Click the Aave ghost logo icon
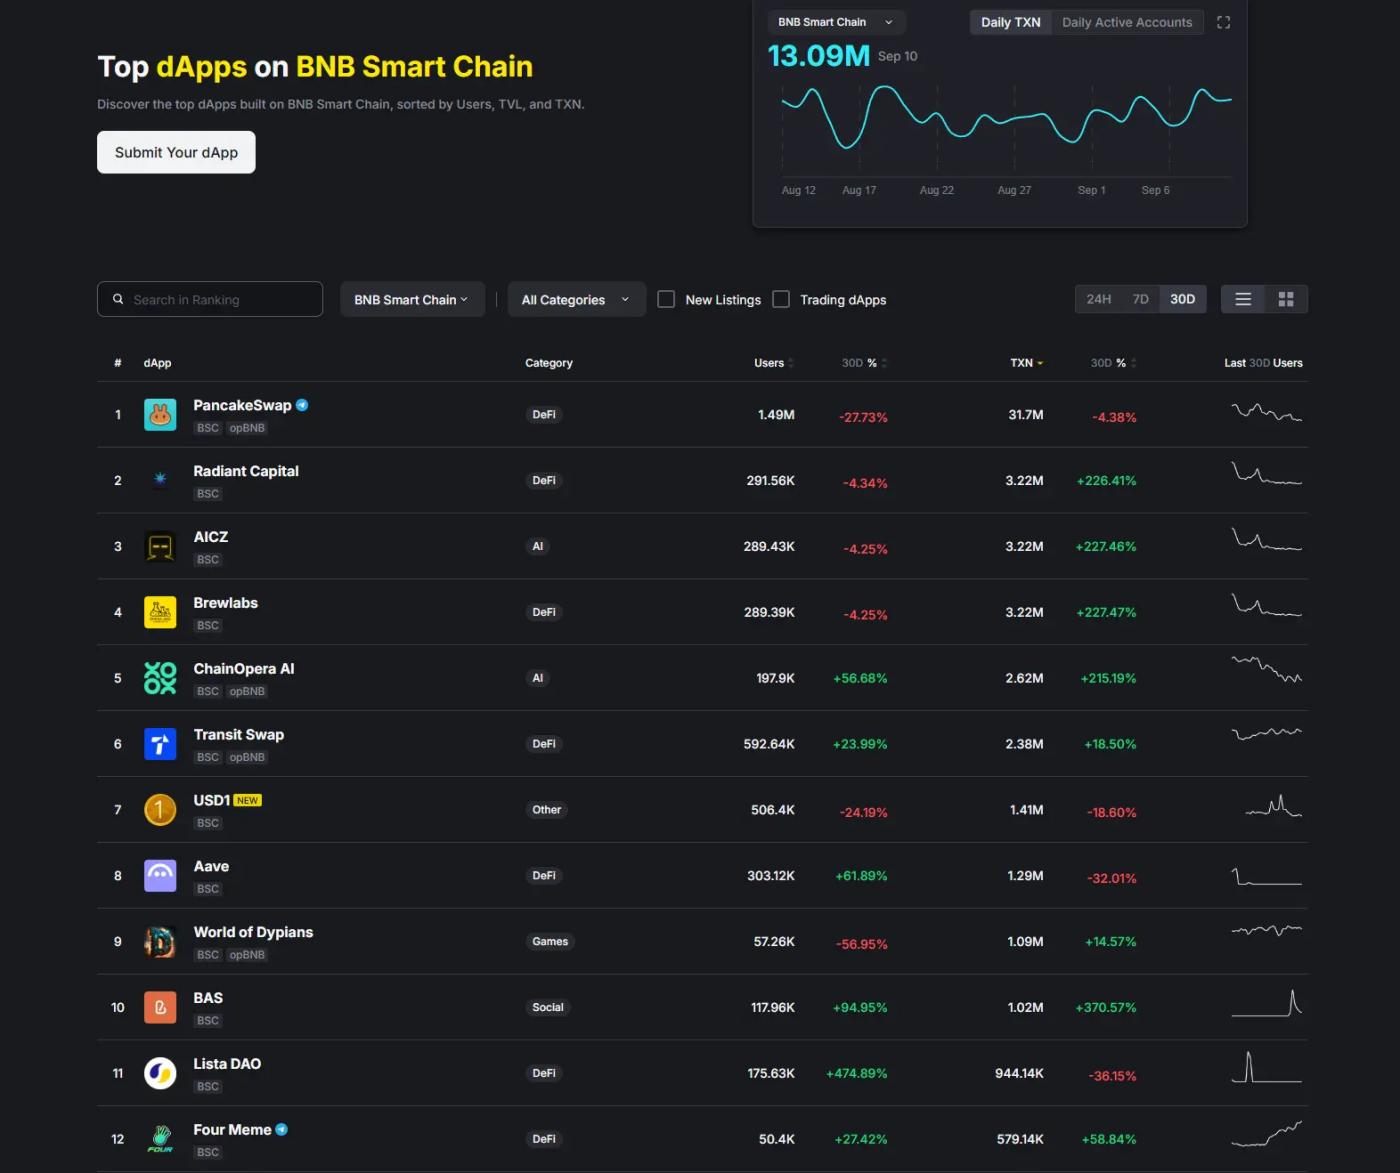The width and height of the screenshot is (1400, 1173). 160,876
